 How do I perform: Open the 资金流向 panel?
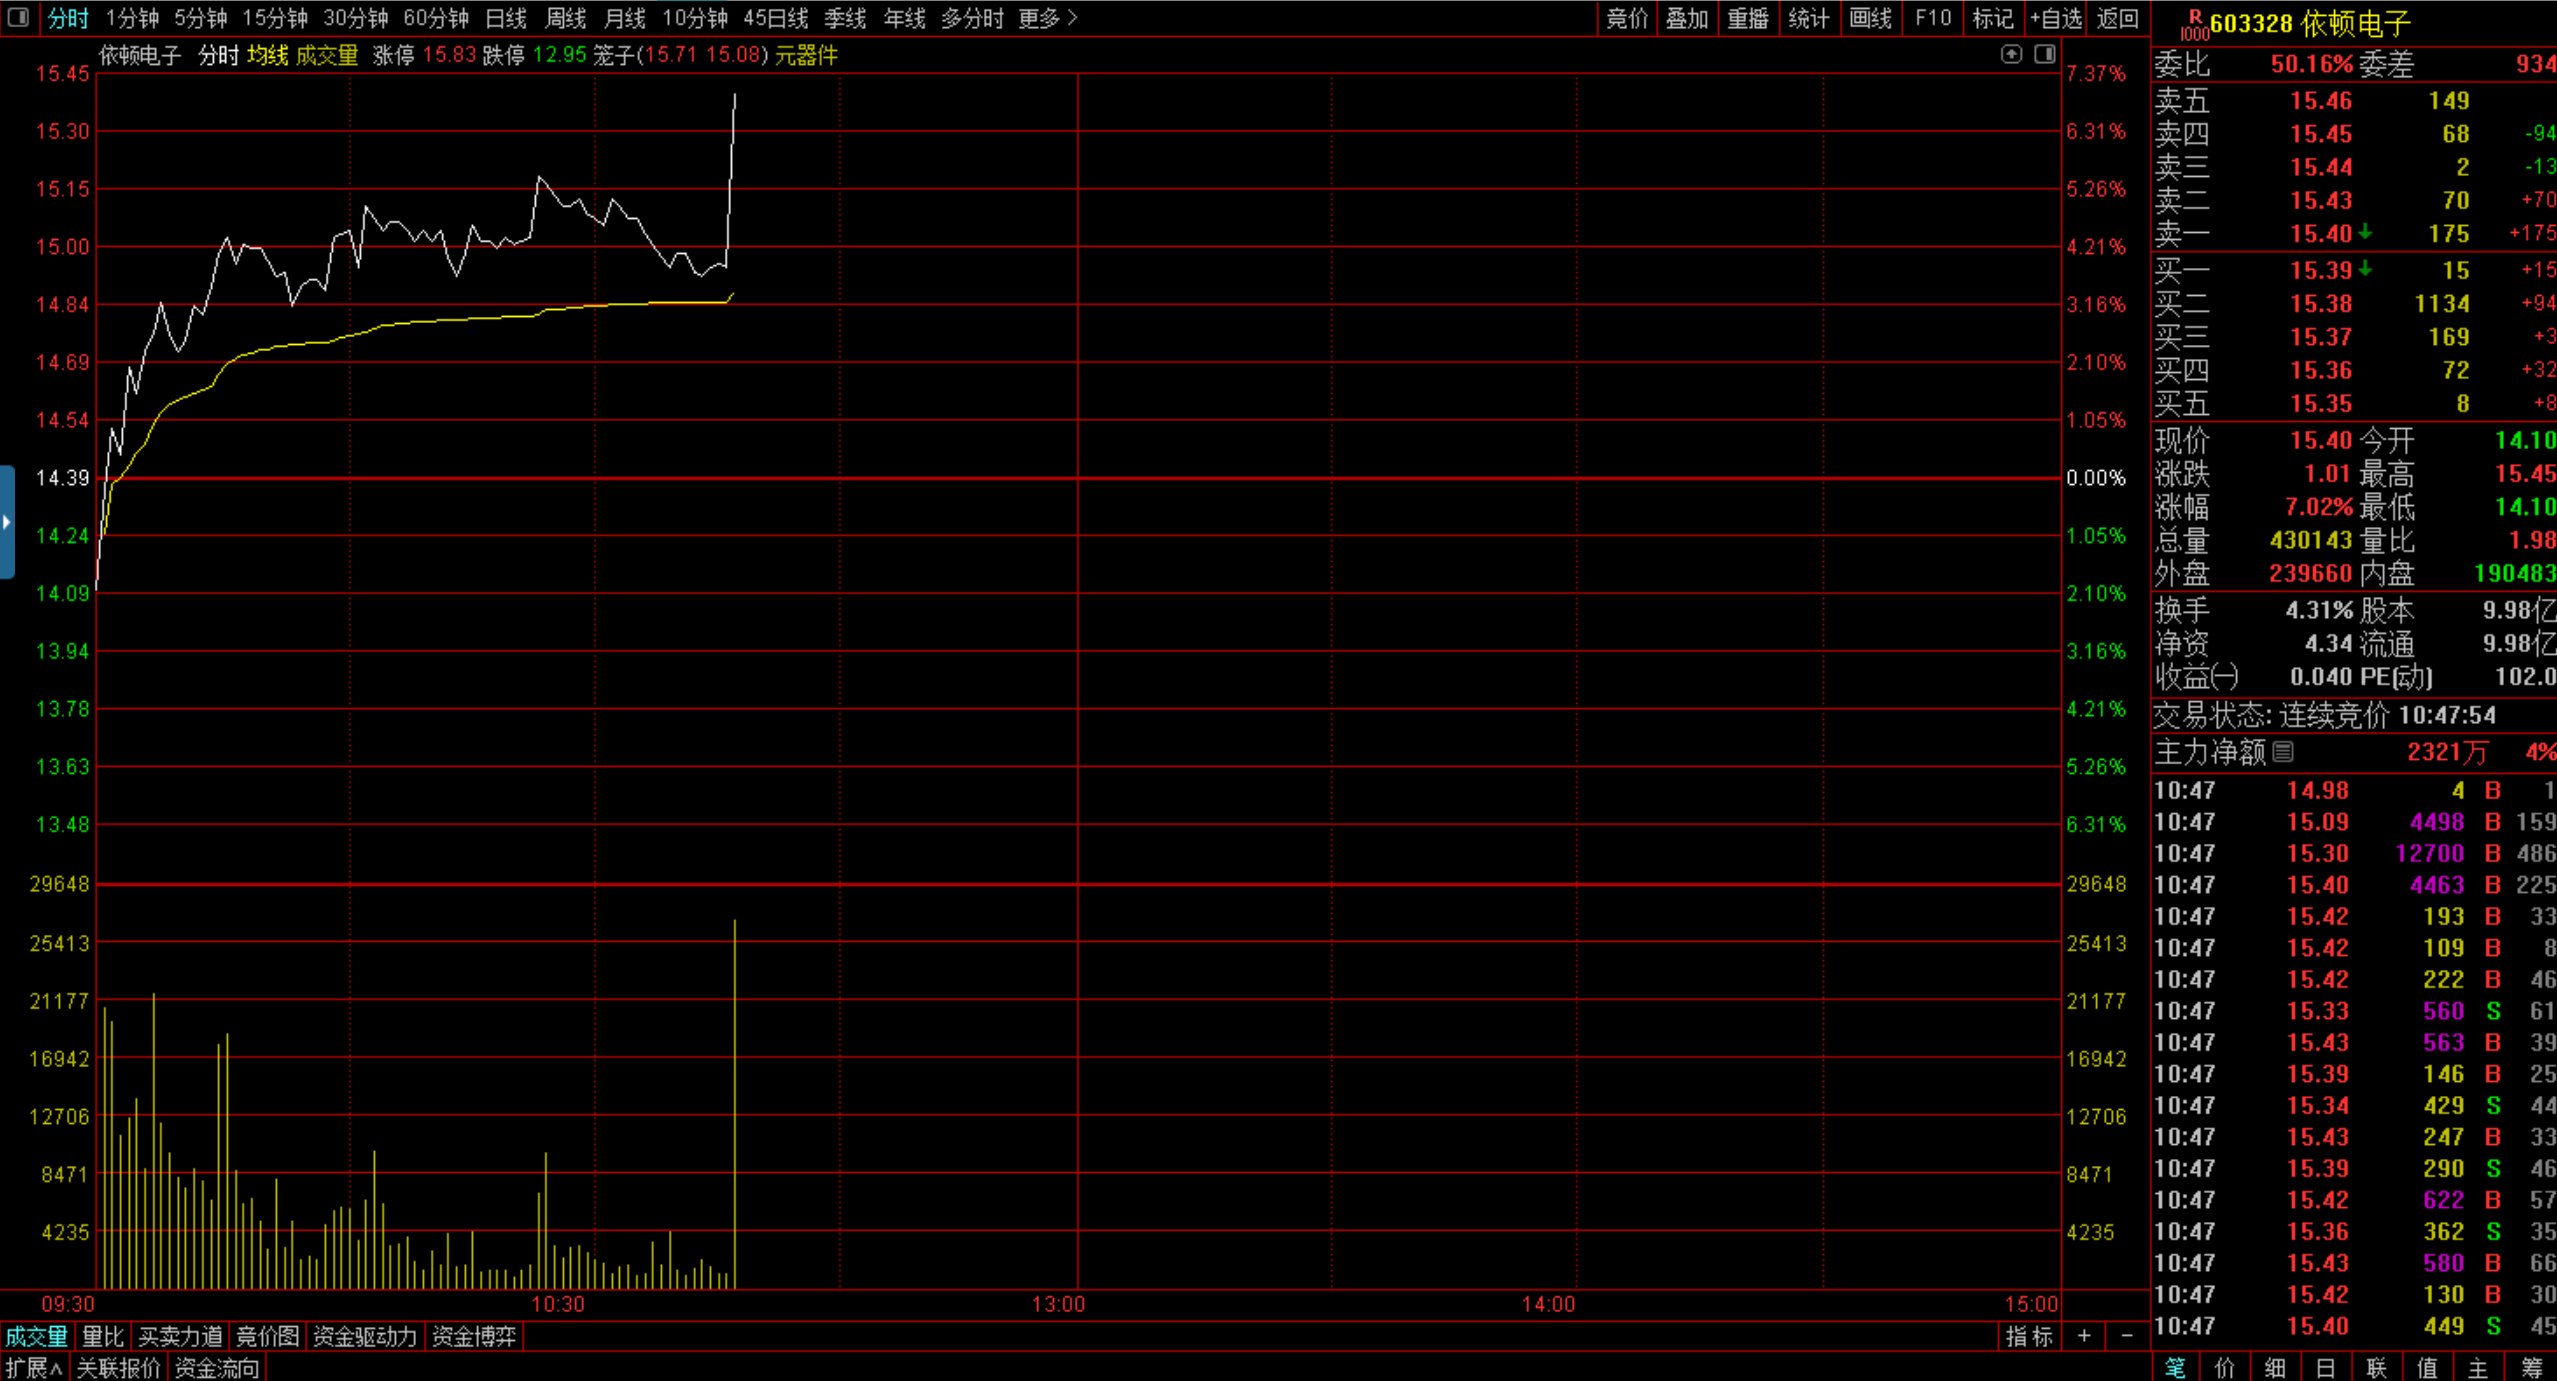(x=217, y=1367)
